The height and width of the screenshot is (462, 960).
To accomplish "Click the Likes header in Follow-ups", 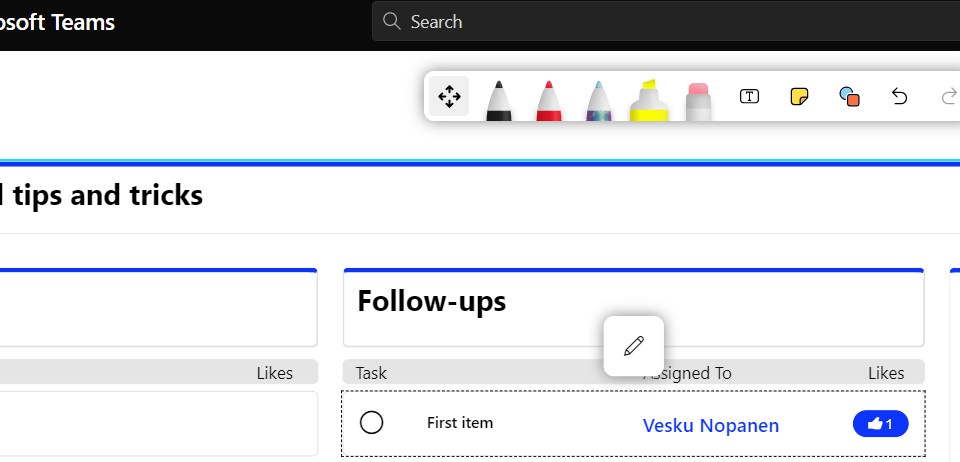I will [x=885, y=373].
